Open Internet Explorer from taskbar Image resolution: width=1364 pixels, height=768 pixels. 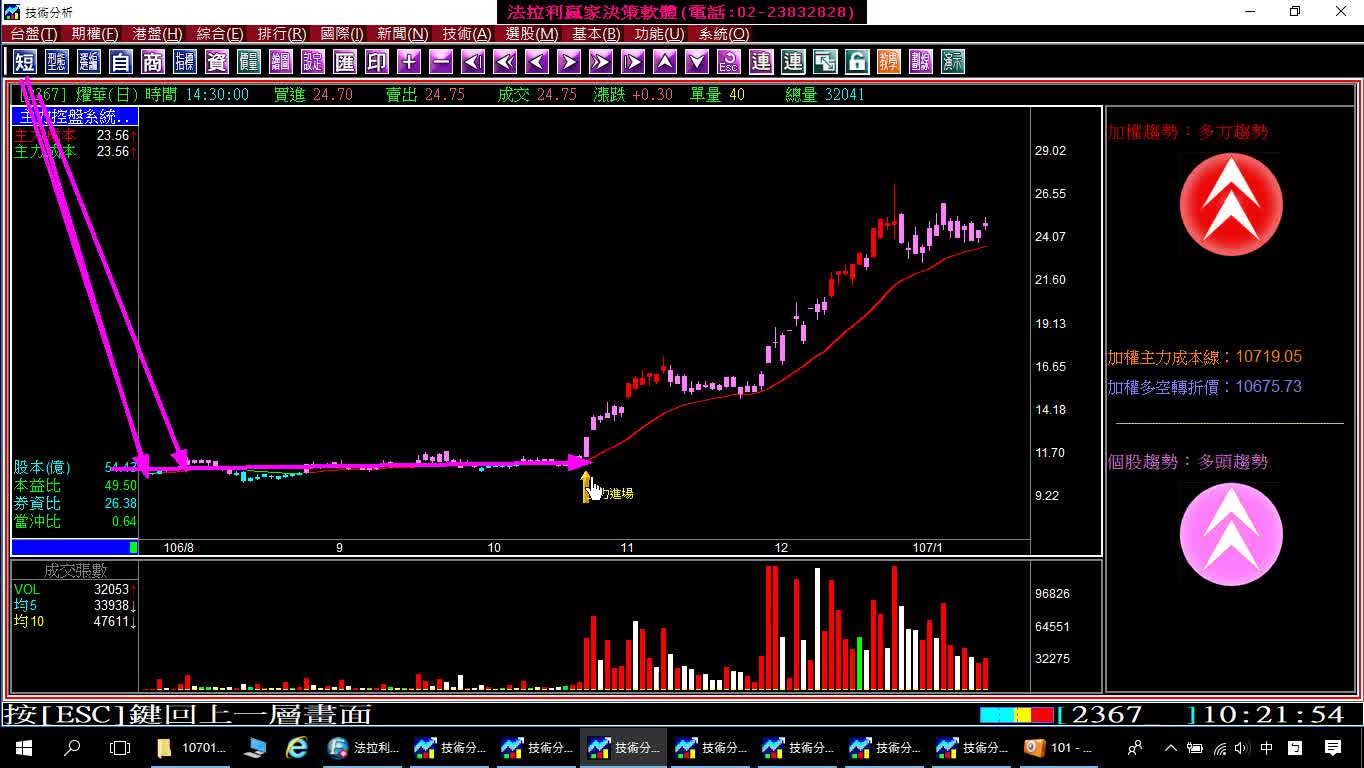[x=297, y=748]
